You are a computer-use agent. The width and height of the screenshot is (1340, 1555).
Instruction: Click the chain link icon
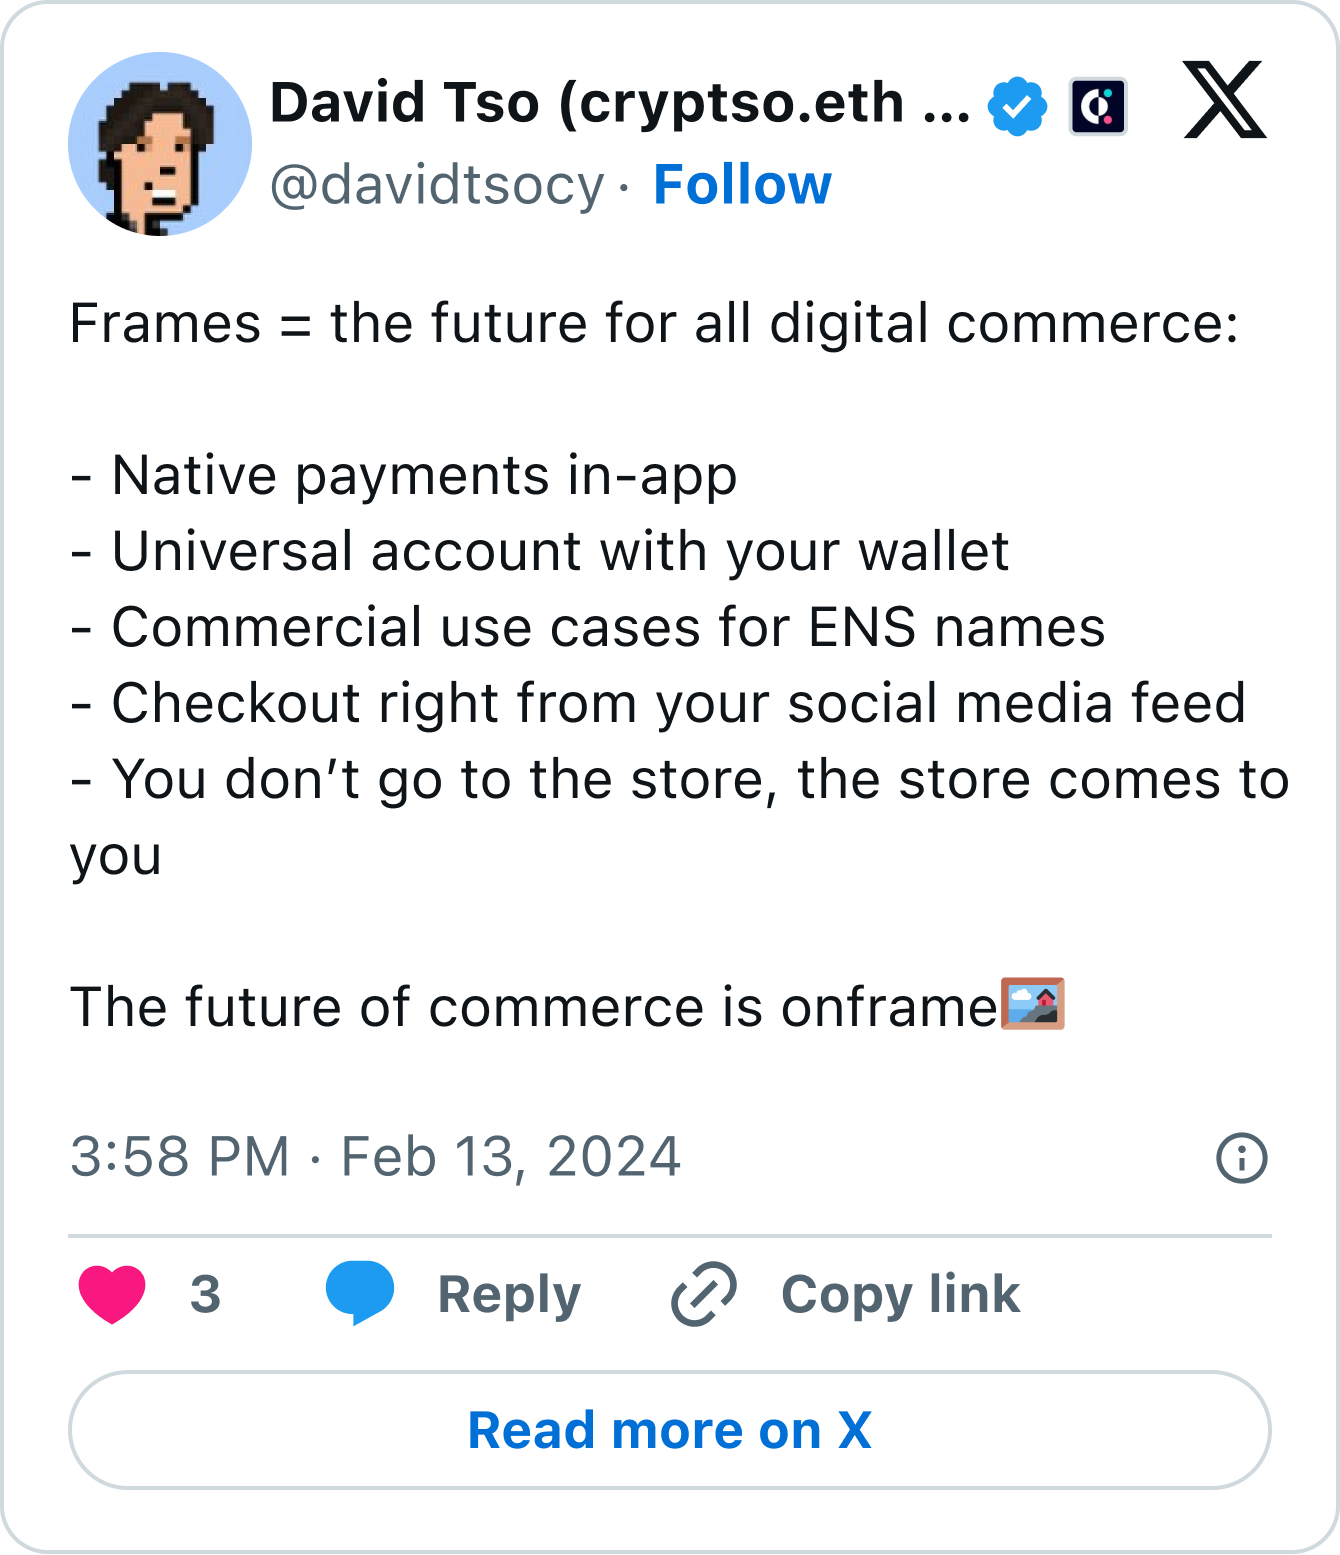[x=704, y=1294]
